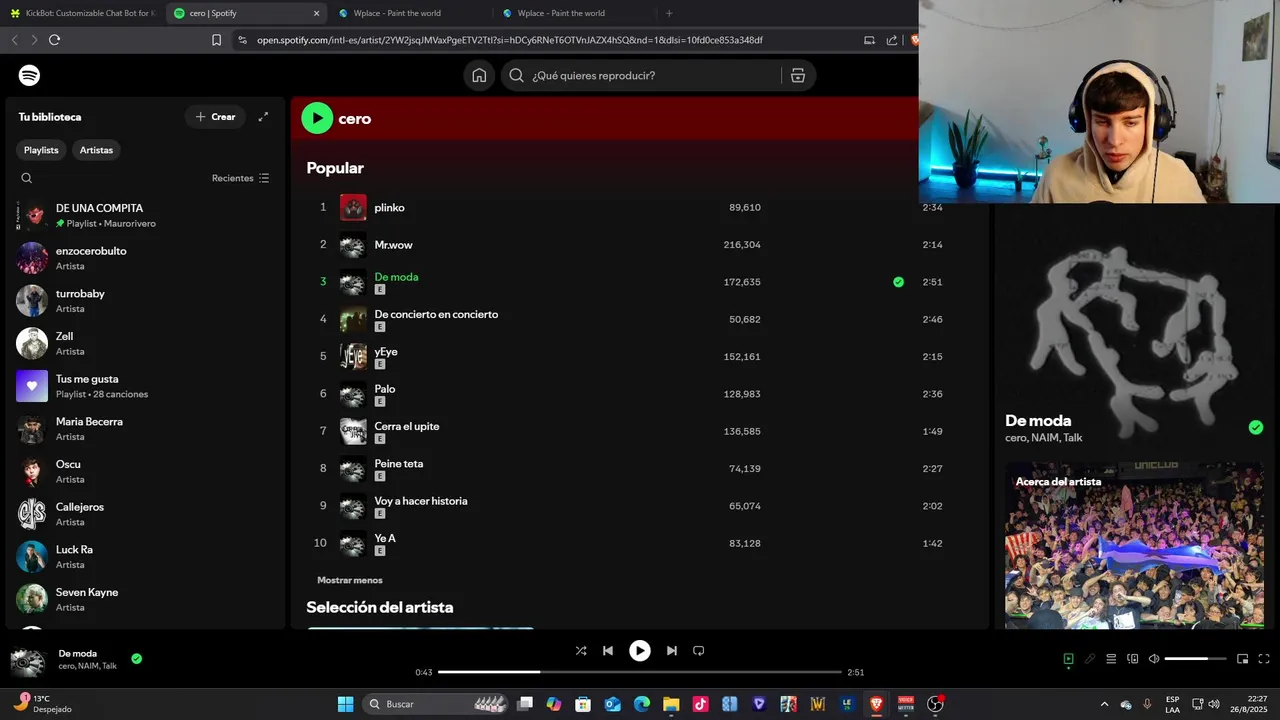Bookmark this page icon in address bar

tap(216, 40)
